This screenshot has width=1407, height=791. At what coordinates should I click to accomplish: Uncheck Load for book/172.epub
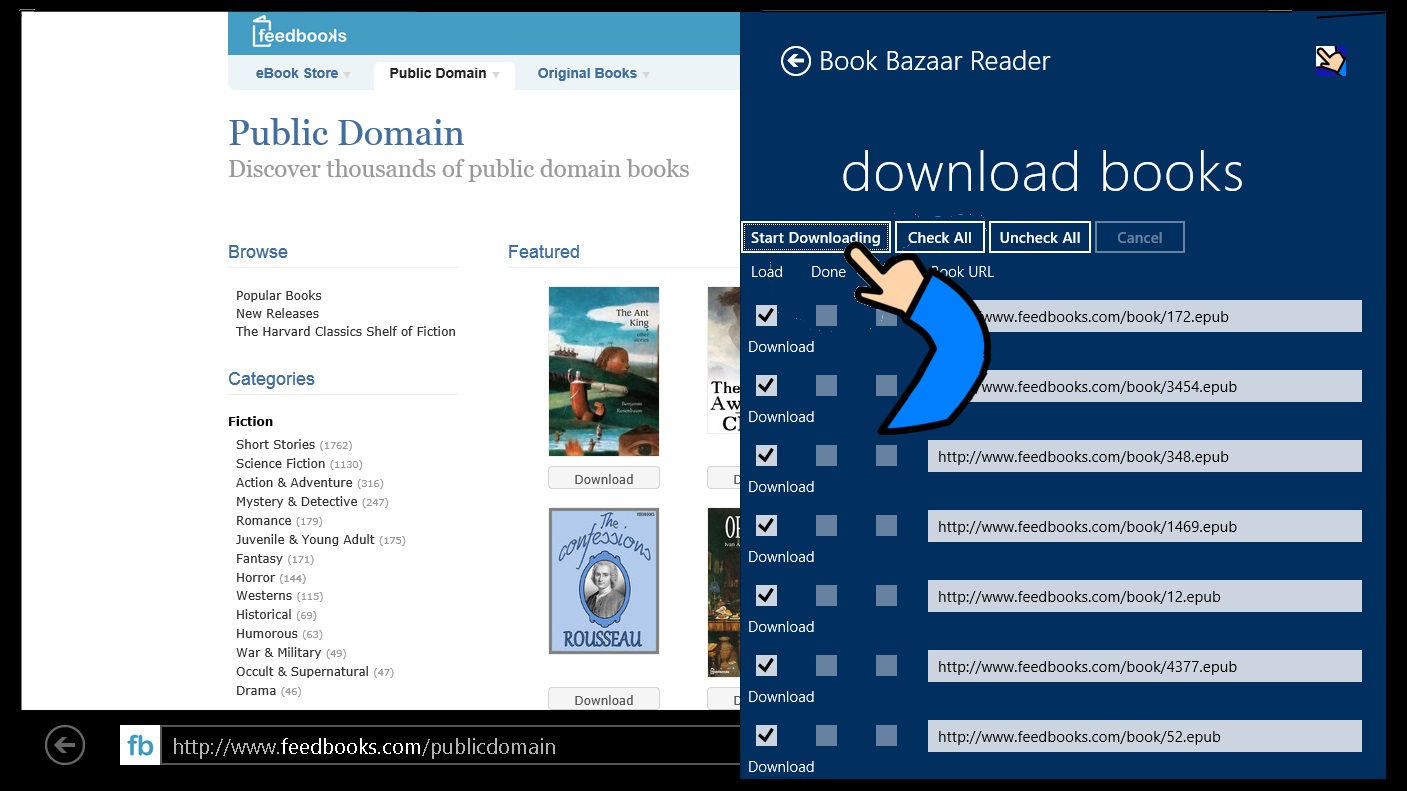tap(766, 316)
